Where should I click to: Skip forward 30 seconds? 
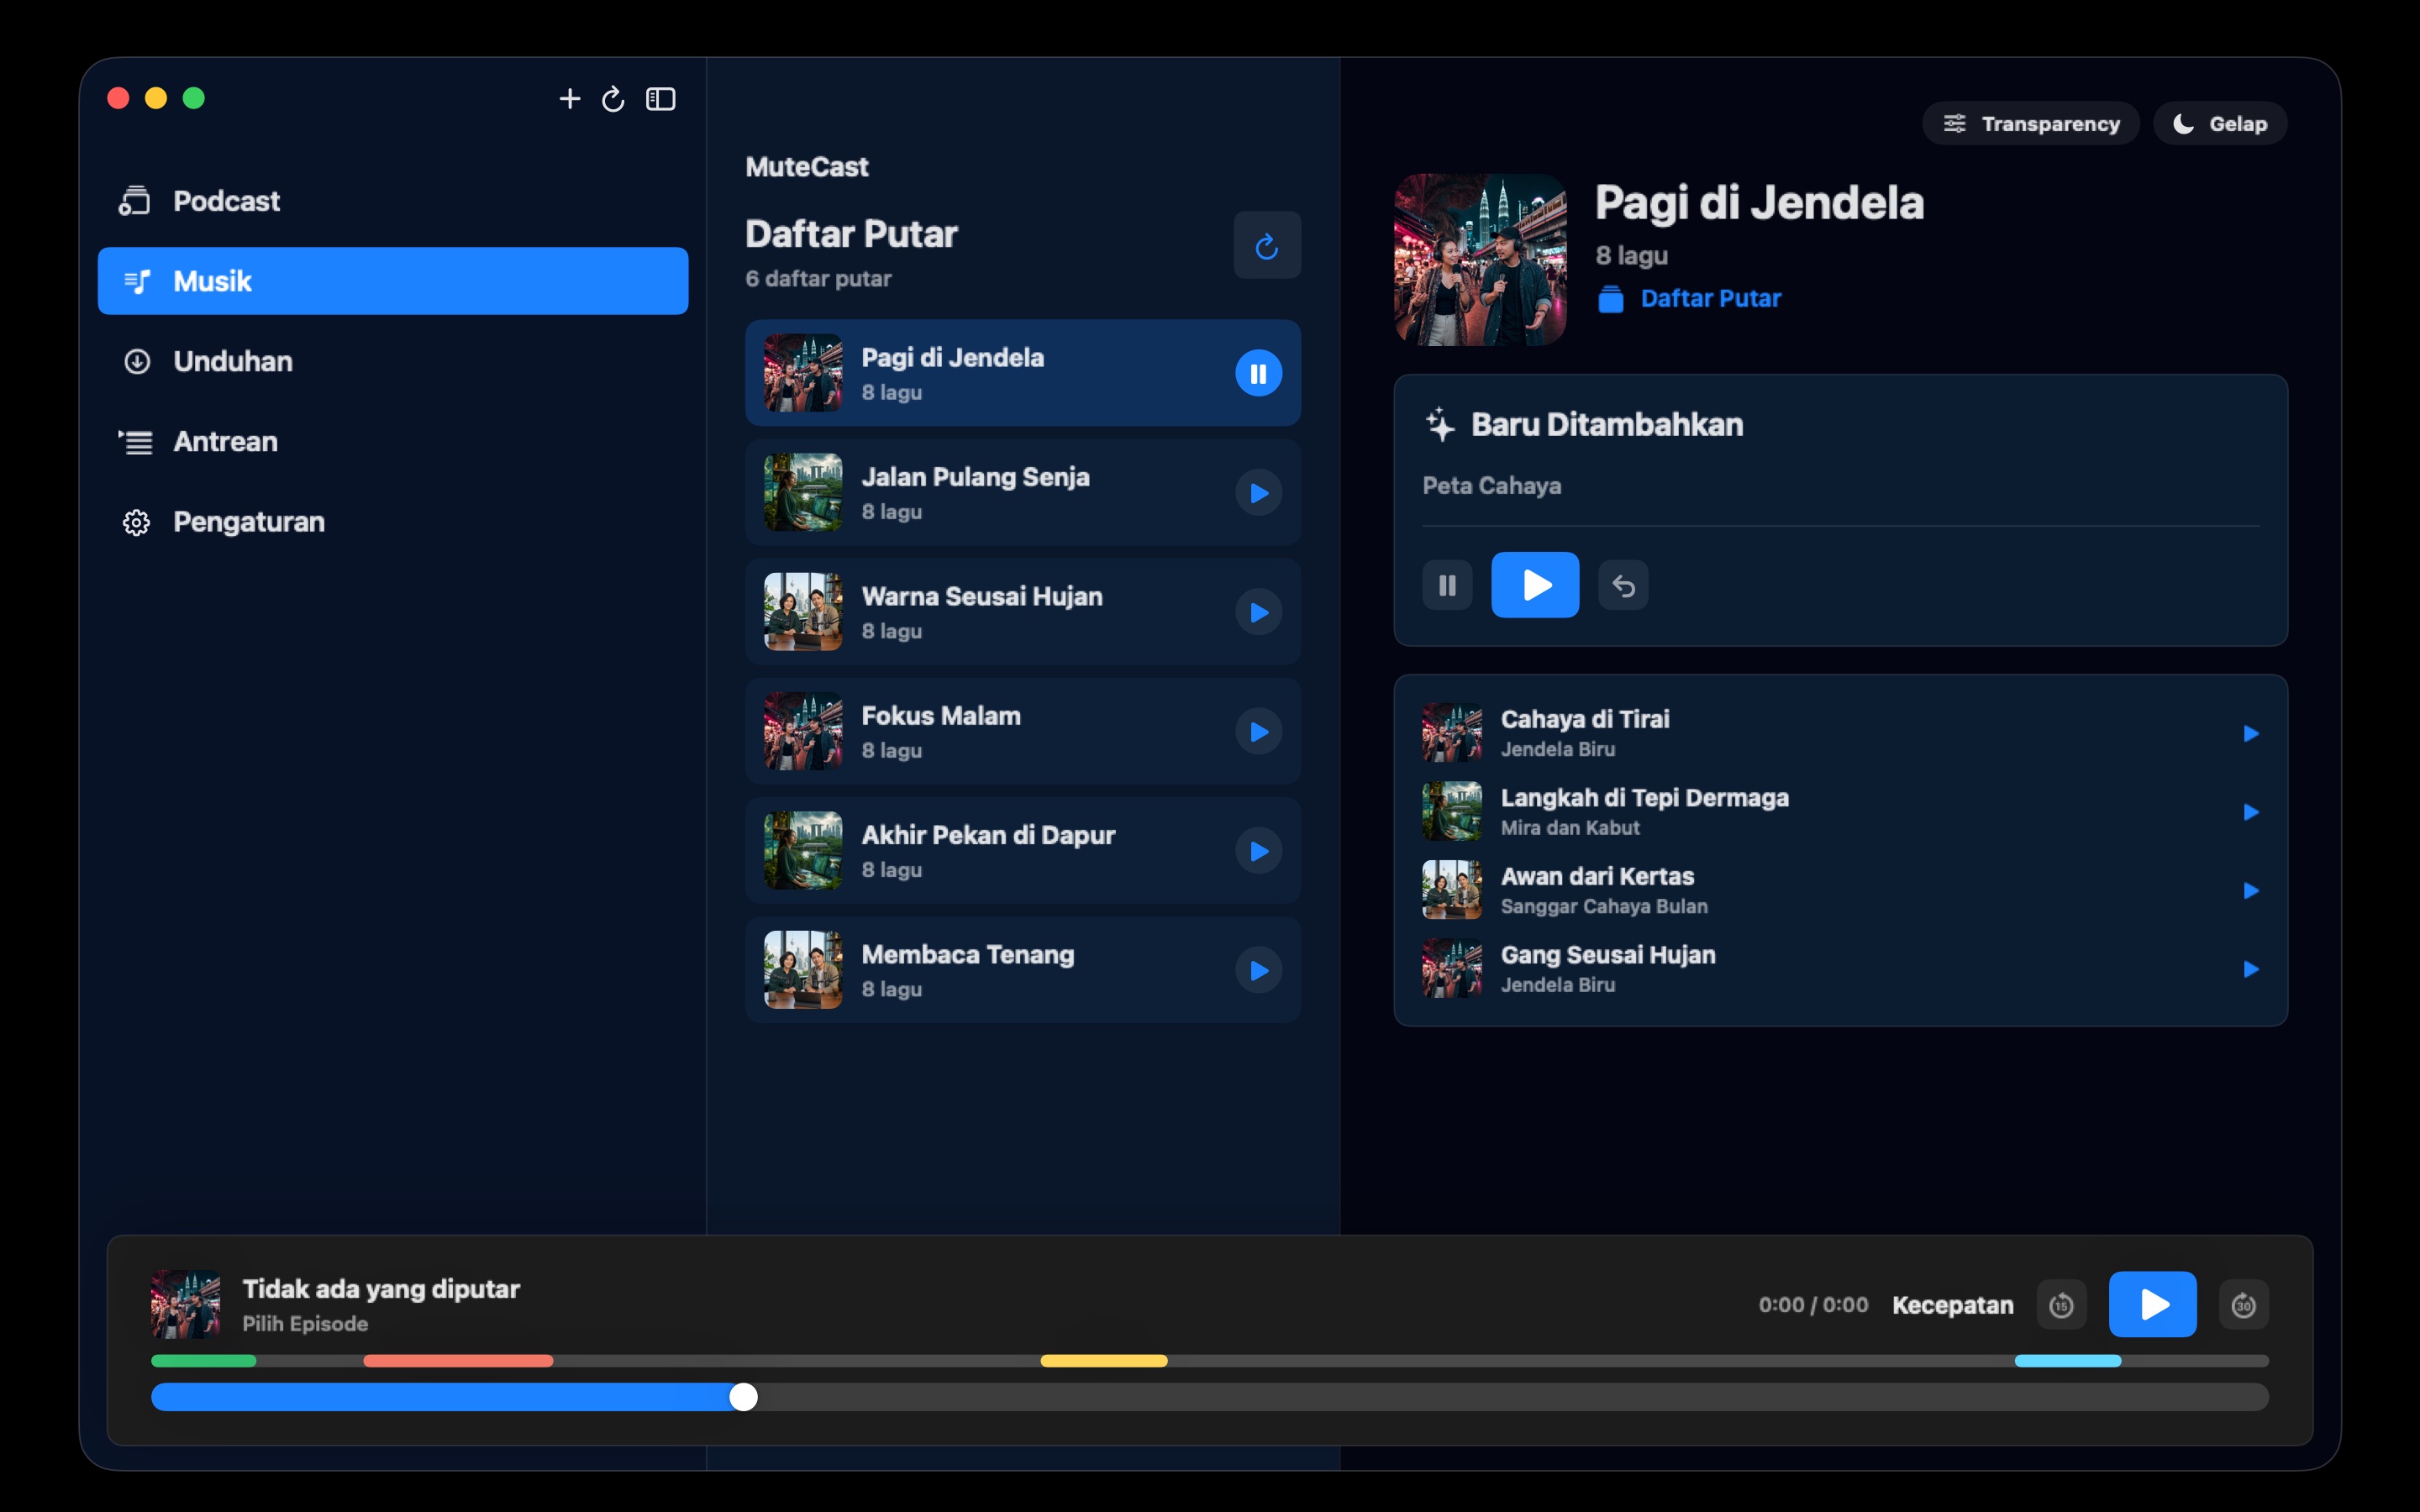point(2243,1305)
